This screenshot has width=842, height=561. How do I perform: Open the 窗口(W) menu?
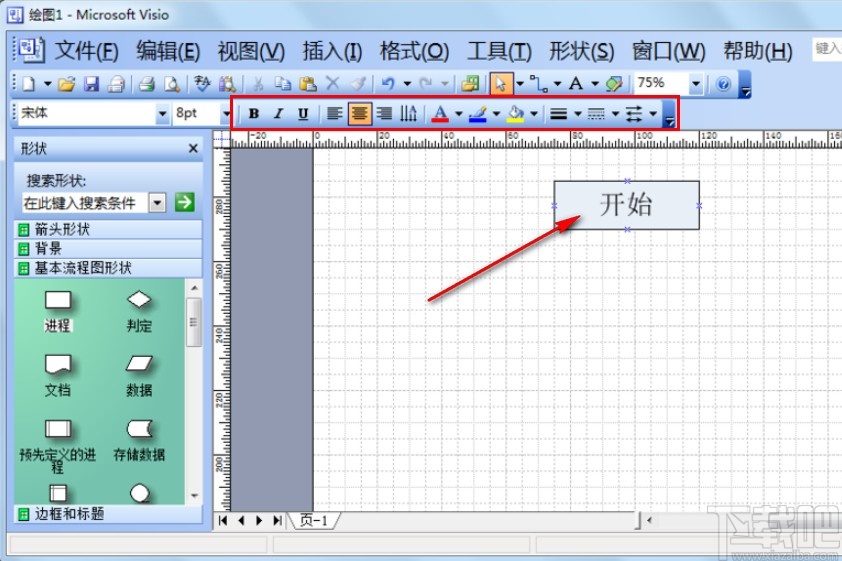point(669,52)
